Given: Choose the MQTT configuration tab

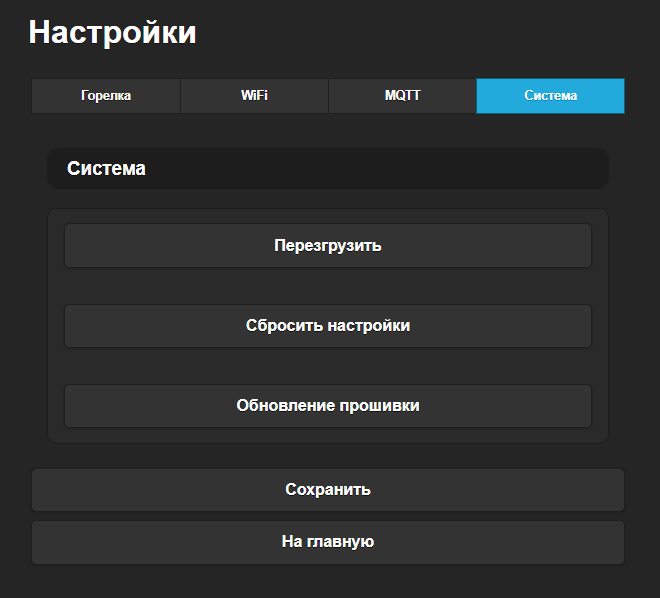Looking at the screenshot, I should click(402, 96).
